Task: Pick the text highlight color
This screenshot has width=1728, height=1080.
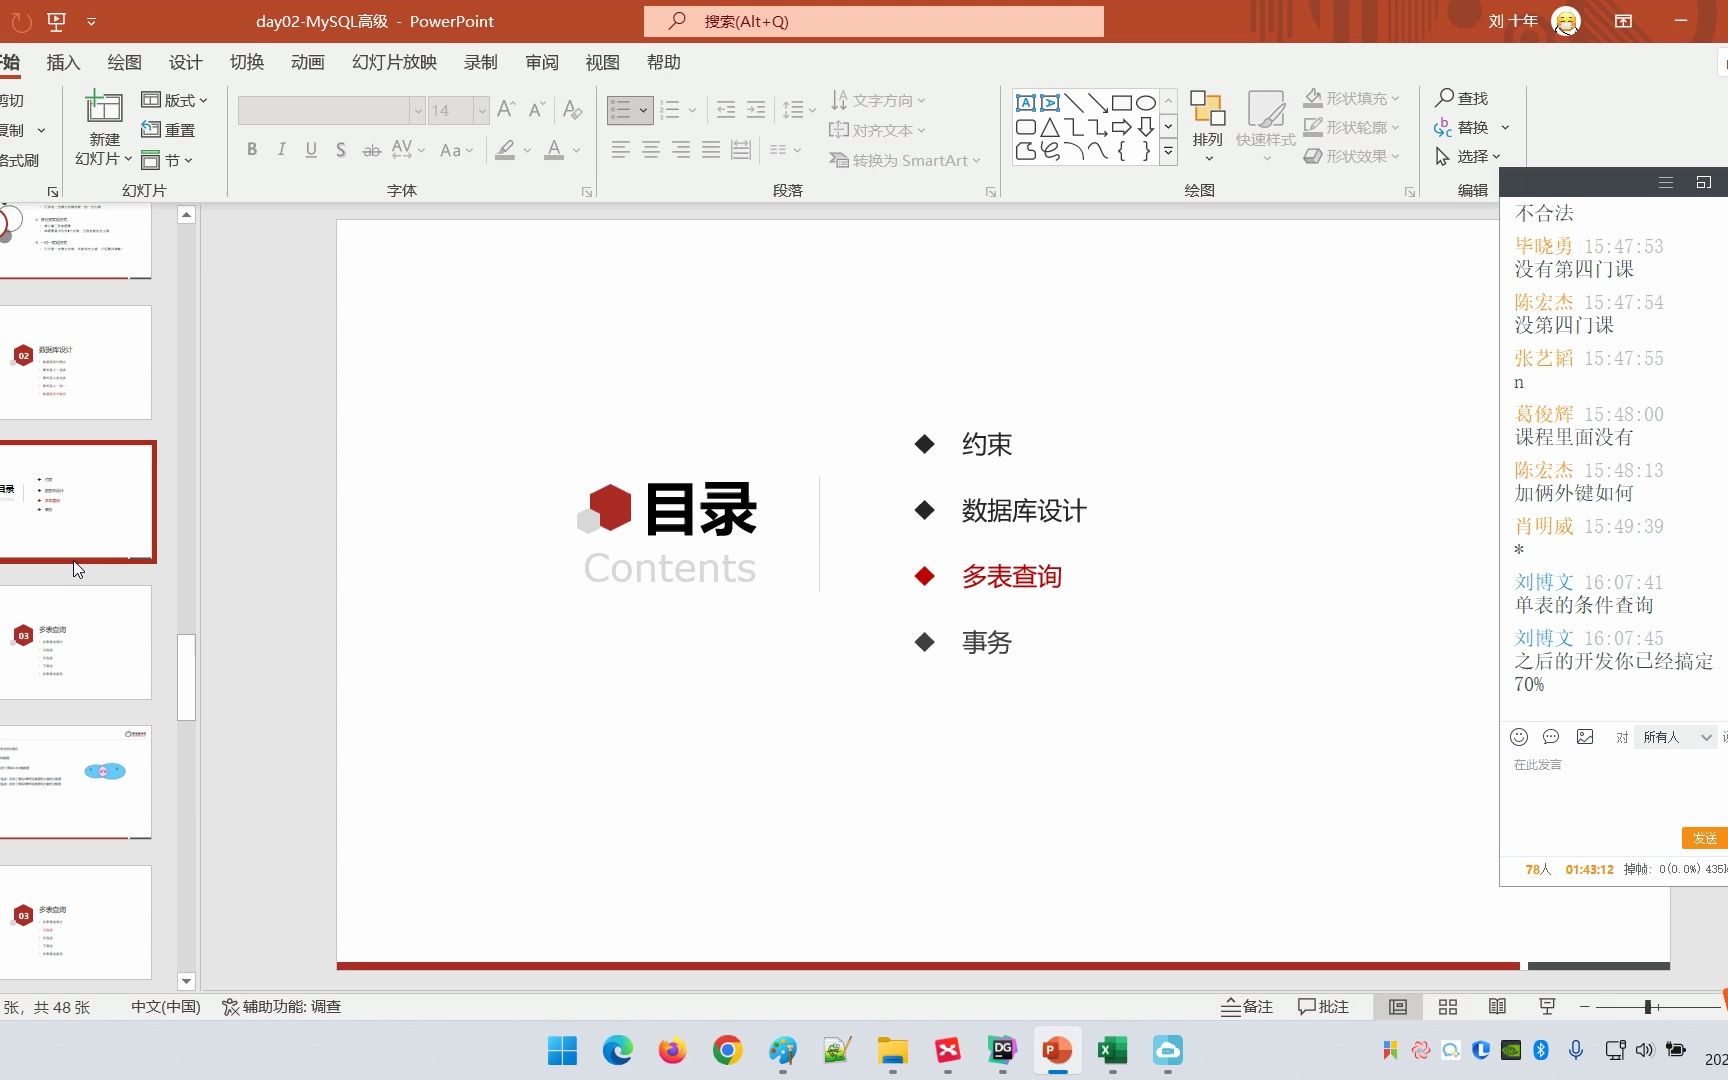Action: pyautogui.click(x=505, y=150)
